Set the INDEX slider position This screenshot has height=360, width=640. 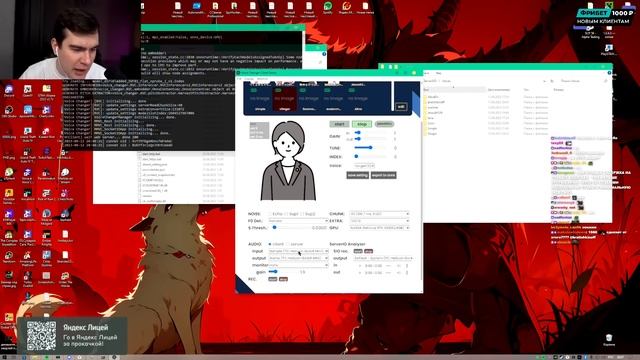(371, 156)
